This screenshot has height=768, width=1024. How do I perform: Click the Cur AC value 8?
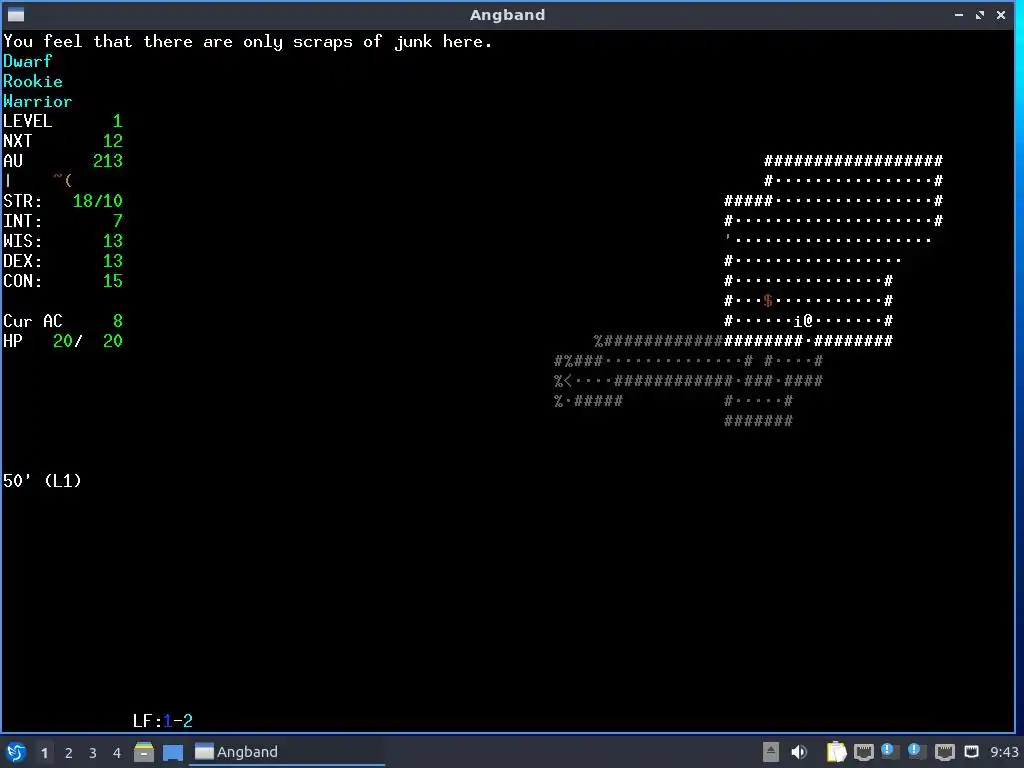tap(118, 321)
